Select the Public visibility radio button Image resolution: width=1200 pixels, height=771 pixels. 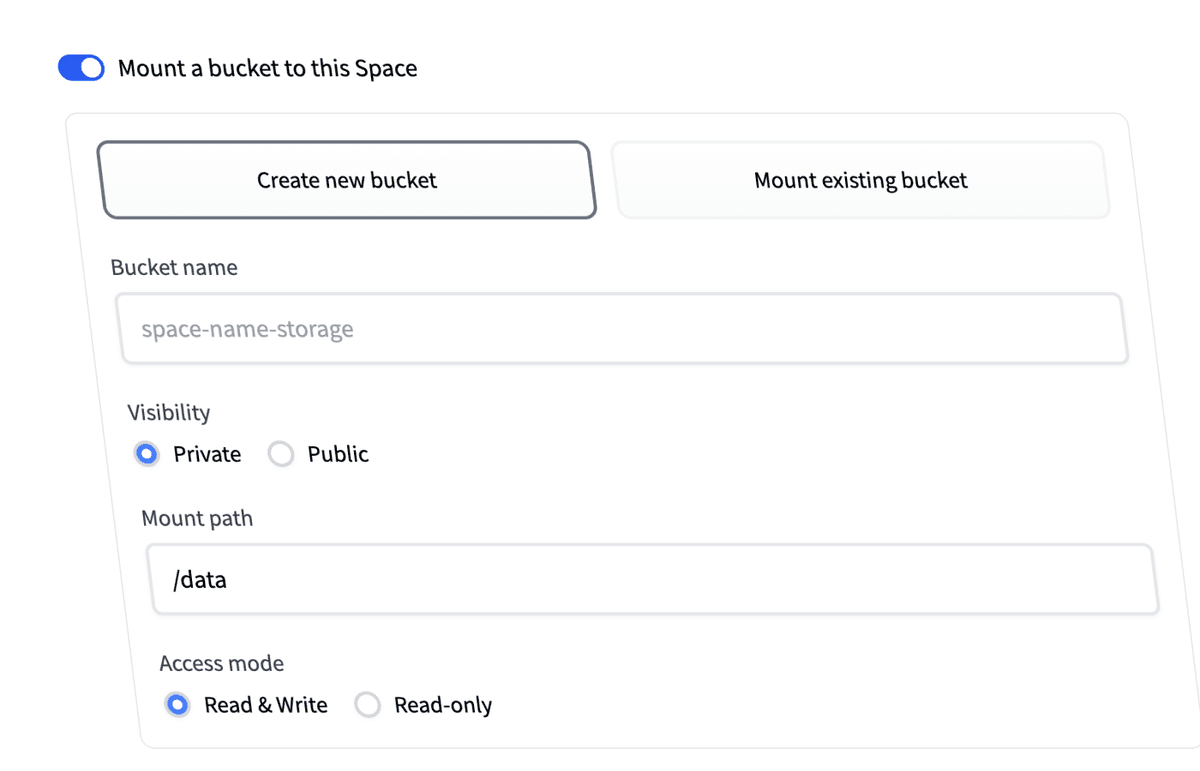click(281, 454)
